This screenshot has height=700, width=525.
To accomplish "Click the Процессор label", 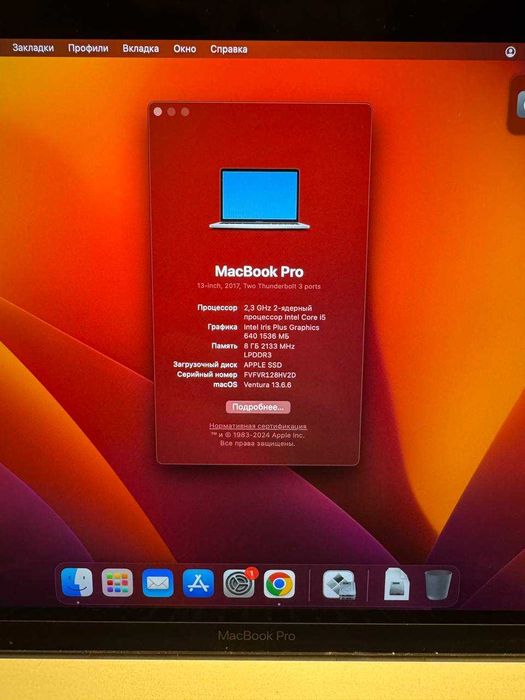I will tap(217, 308).
